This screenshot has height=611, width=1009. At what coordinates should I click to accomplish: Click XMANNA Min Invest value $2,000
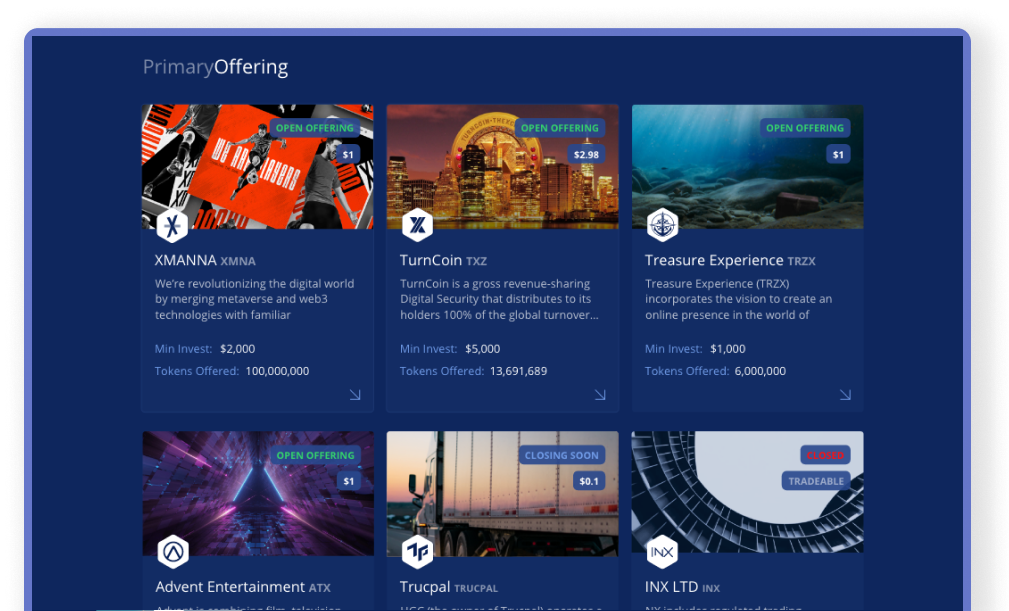(x=237, y=349)
